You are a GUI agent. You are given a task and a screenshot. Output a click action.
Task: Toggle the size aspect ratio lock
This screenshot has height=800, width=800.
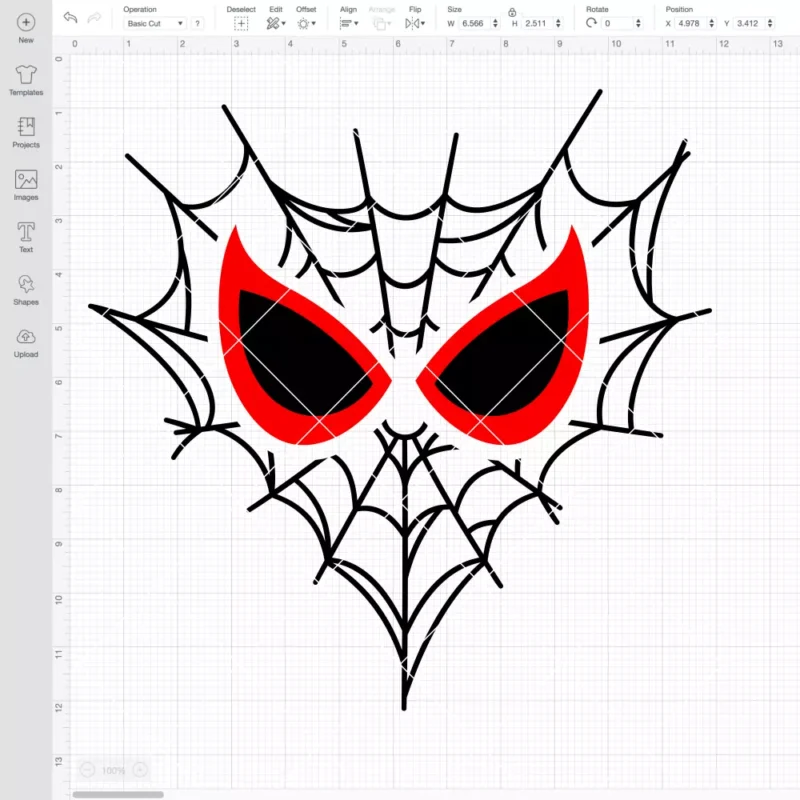tap(512, 12)
